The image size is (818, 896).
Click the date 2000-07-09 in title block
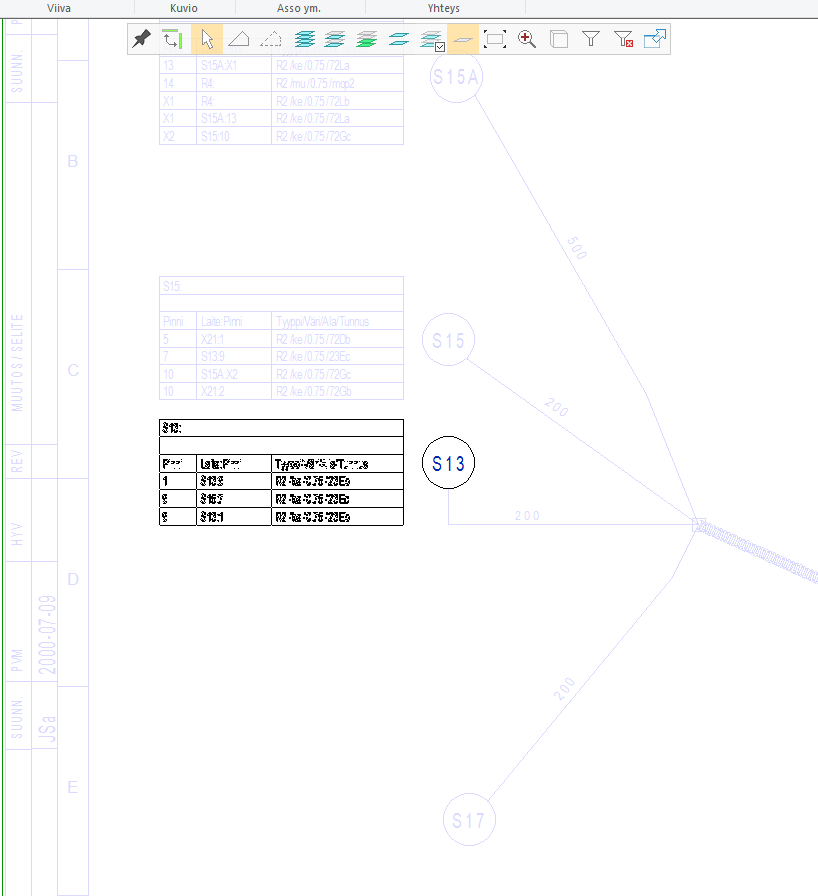coord(47,634)
